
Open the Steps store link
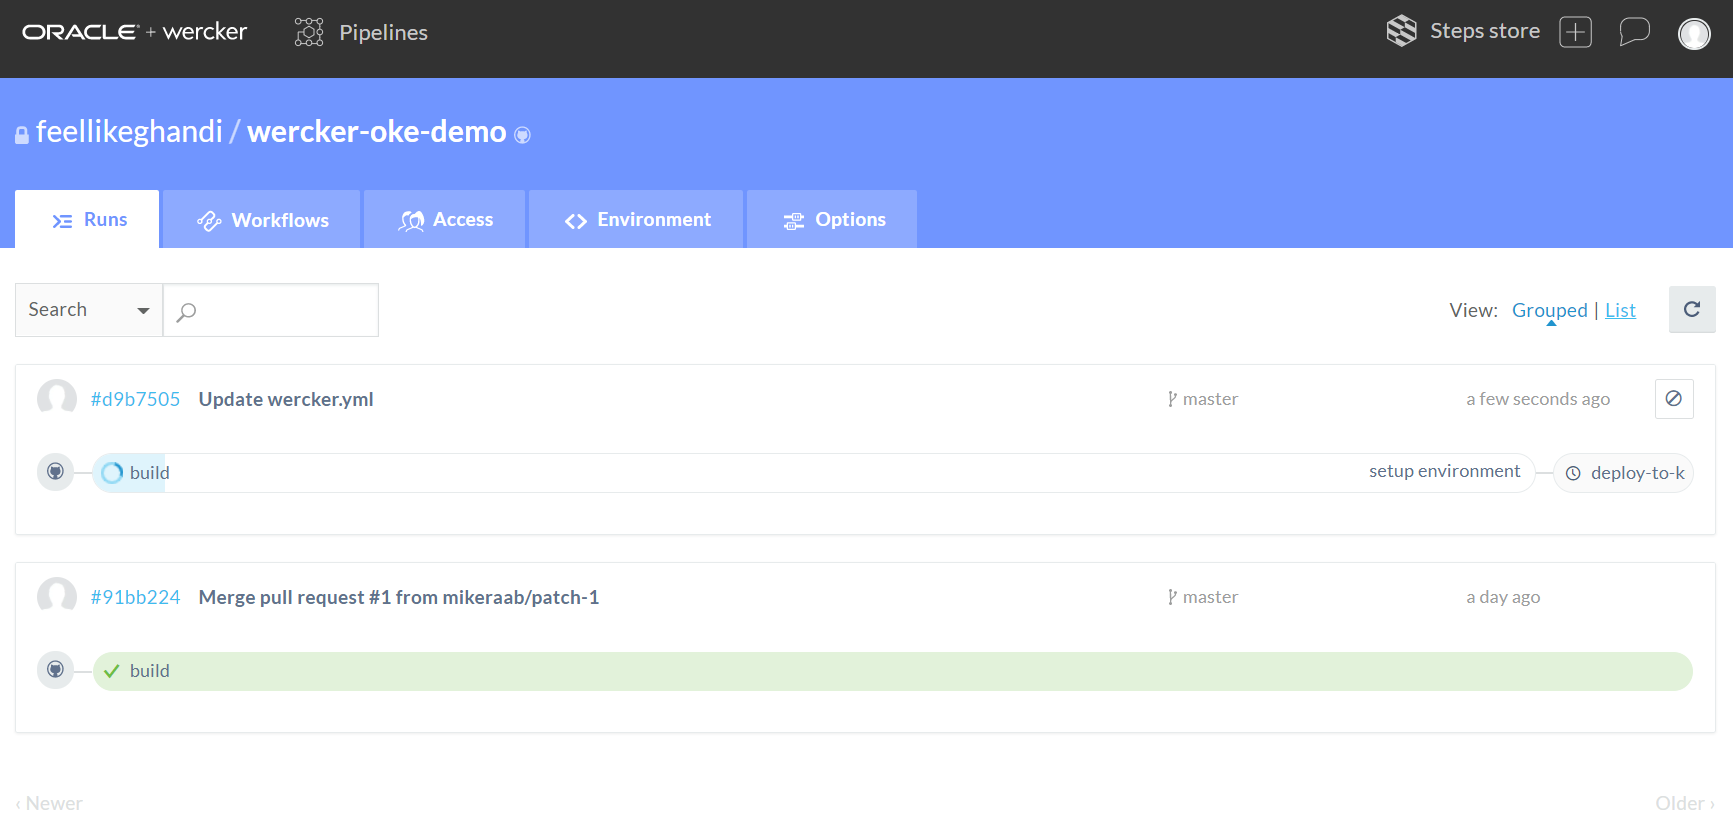1485,31
